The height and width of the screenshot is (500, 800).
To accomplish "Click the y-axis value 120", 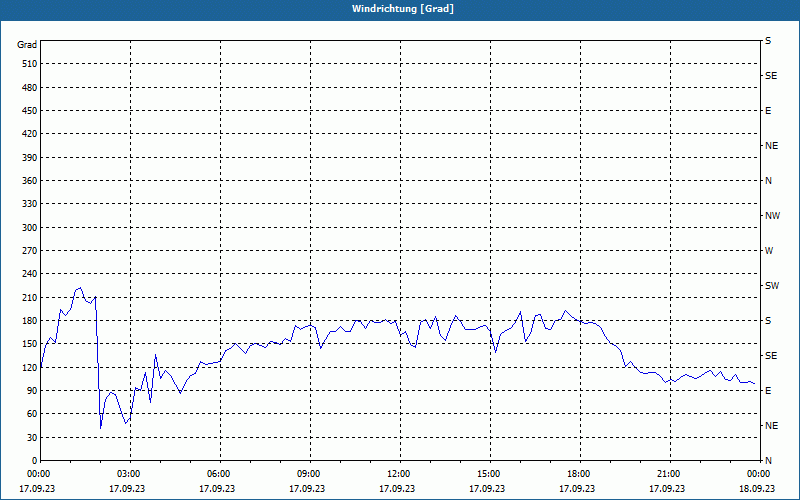I will point(30,367).
